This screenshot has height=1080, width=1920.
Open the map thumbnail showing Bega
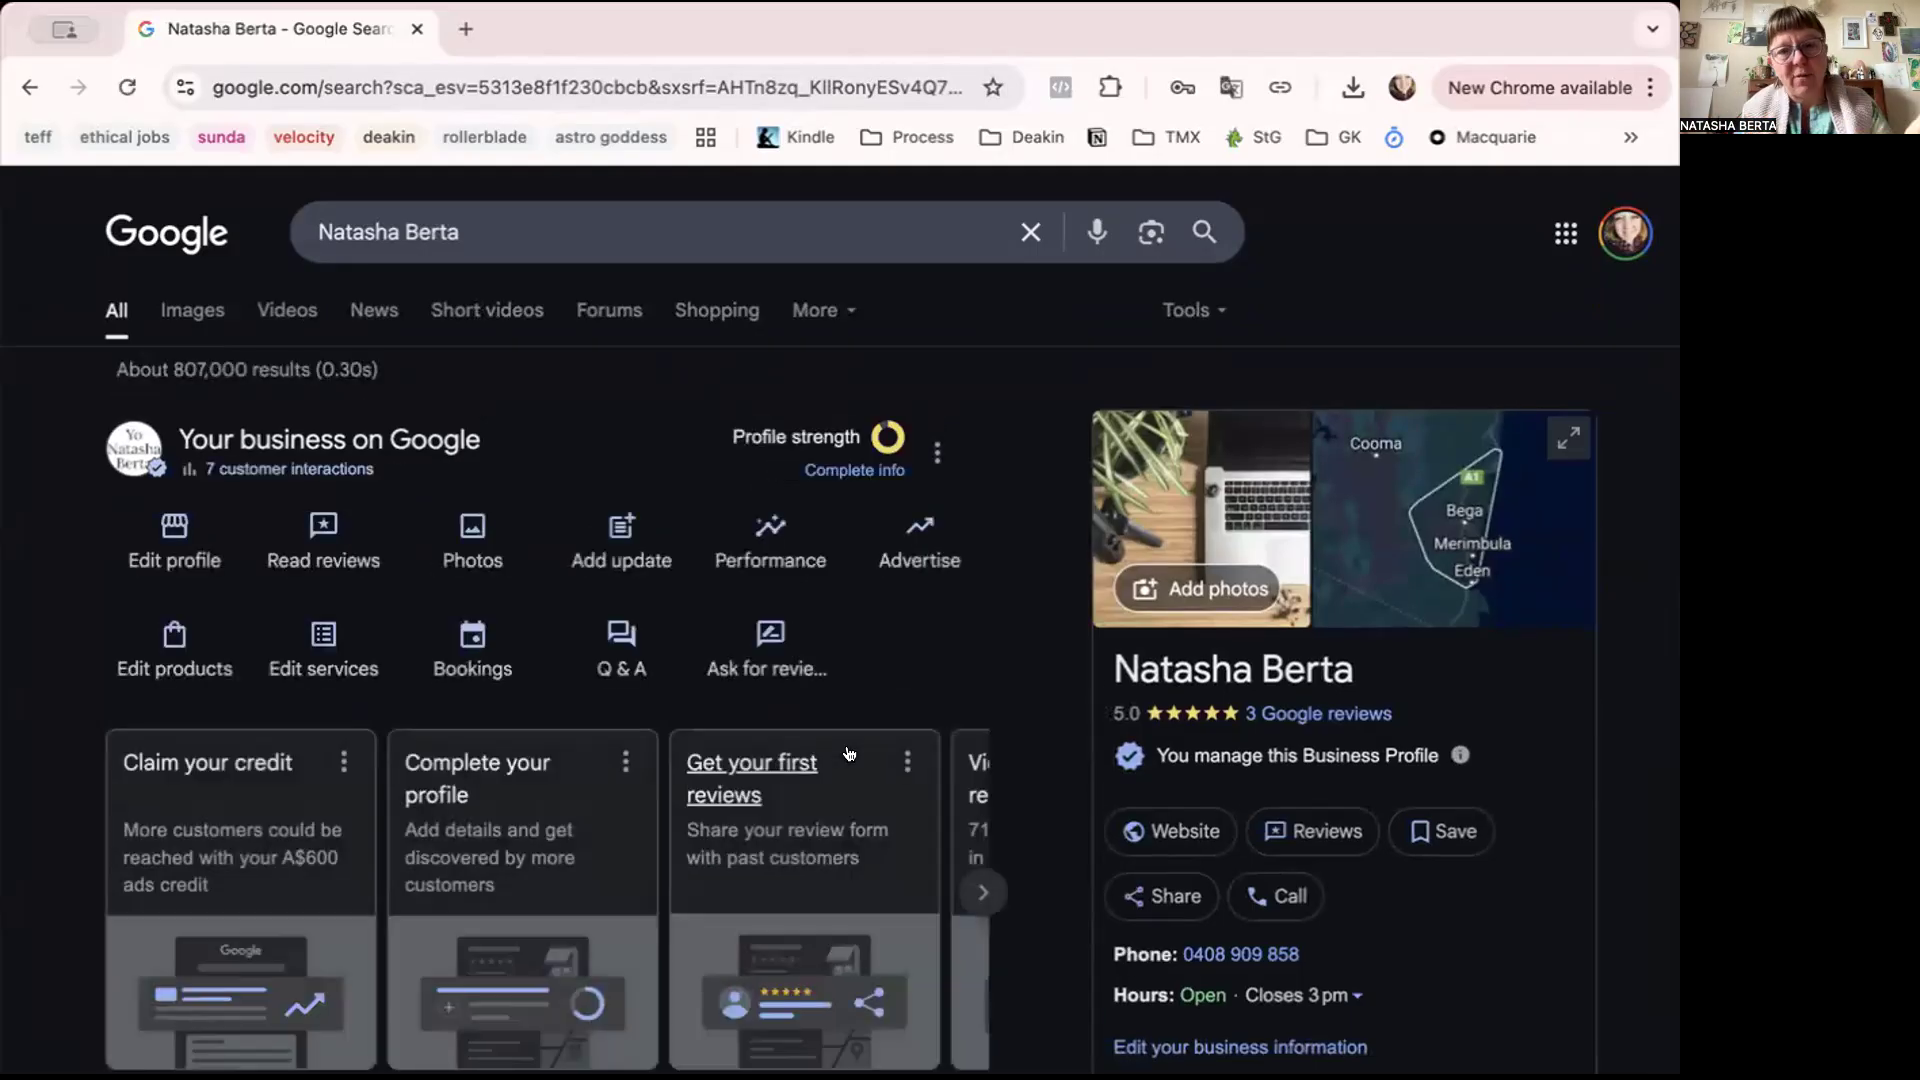1453,519
